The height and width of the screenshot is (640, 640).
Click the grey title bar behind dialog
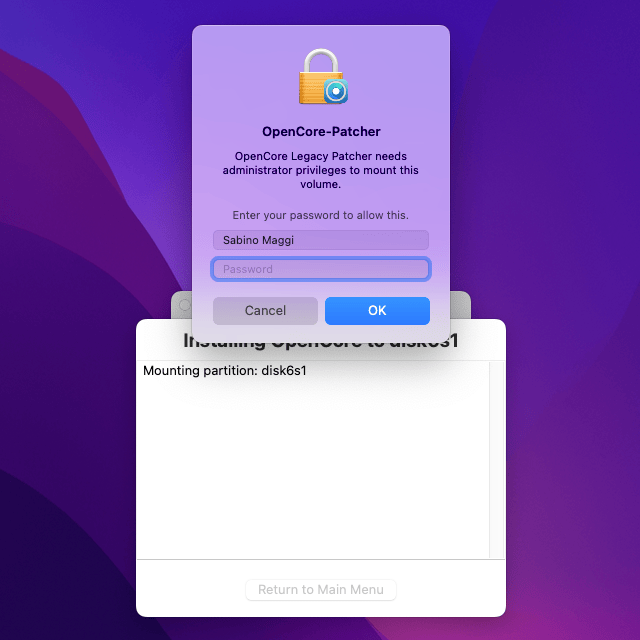coord(460,305)
